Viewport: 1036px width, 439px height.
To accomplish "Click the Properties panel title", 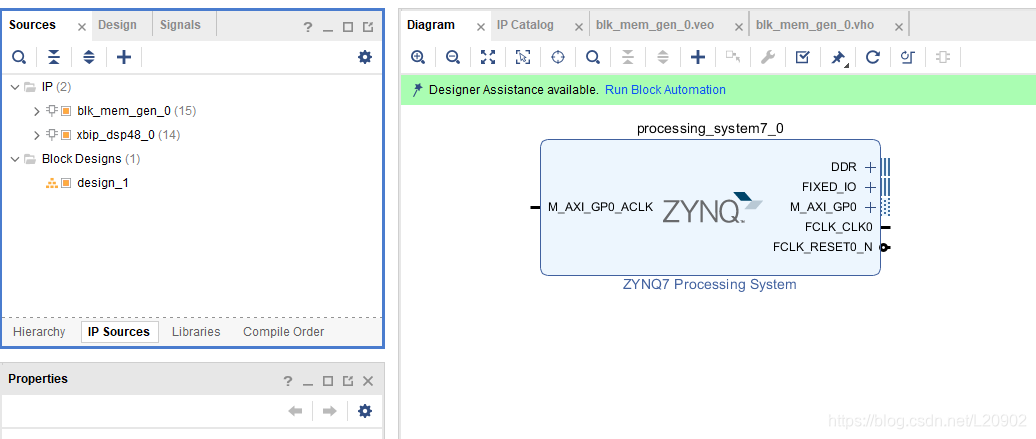I will click(x=38, y=379).
